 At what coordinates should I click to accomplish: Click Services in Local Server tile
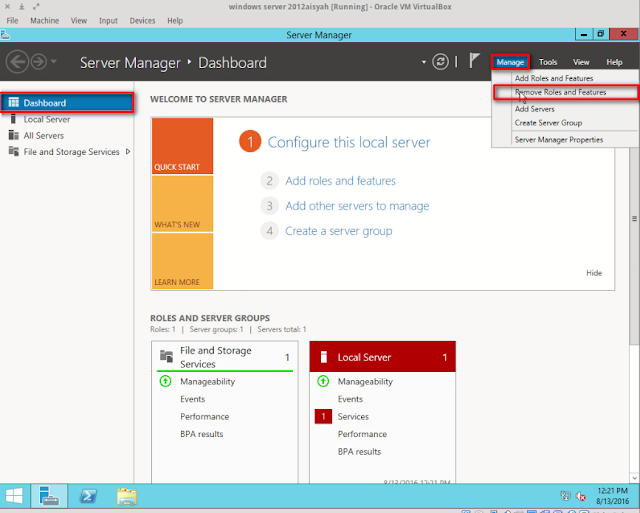353,417
